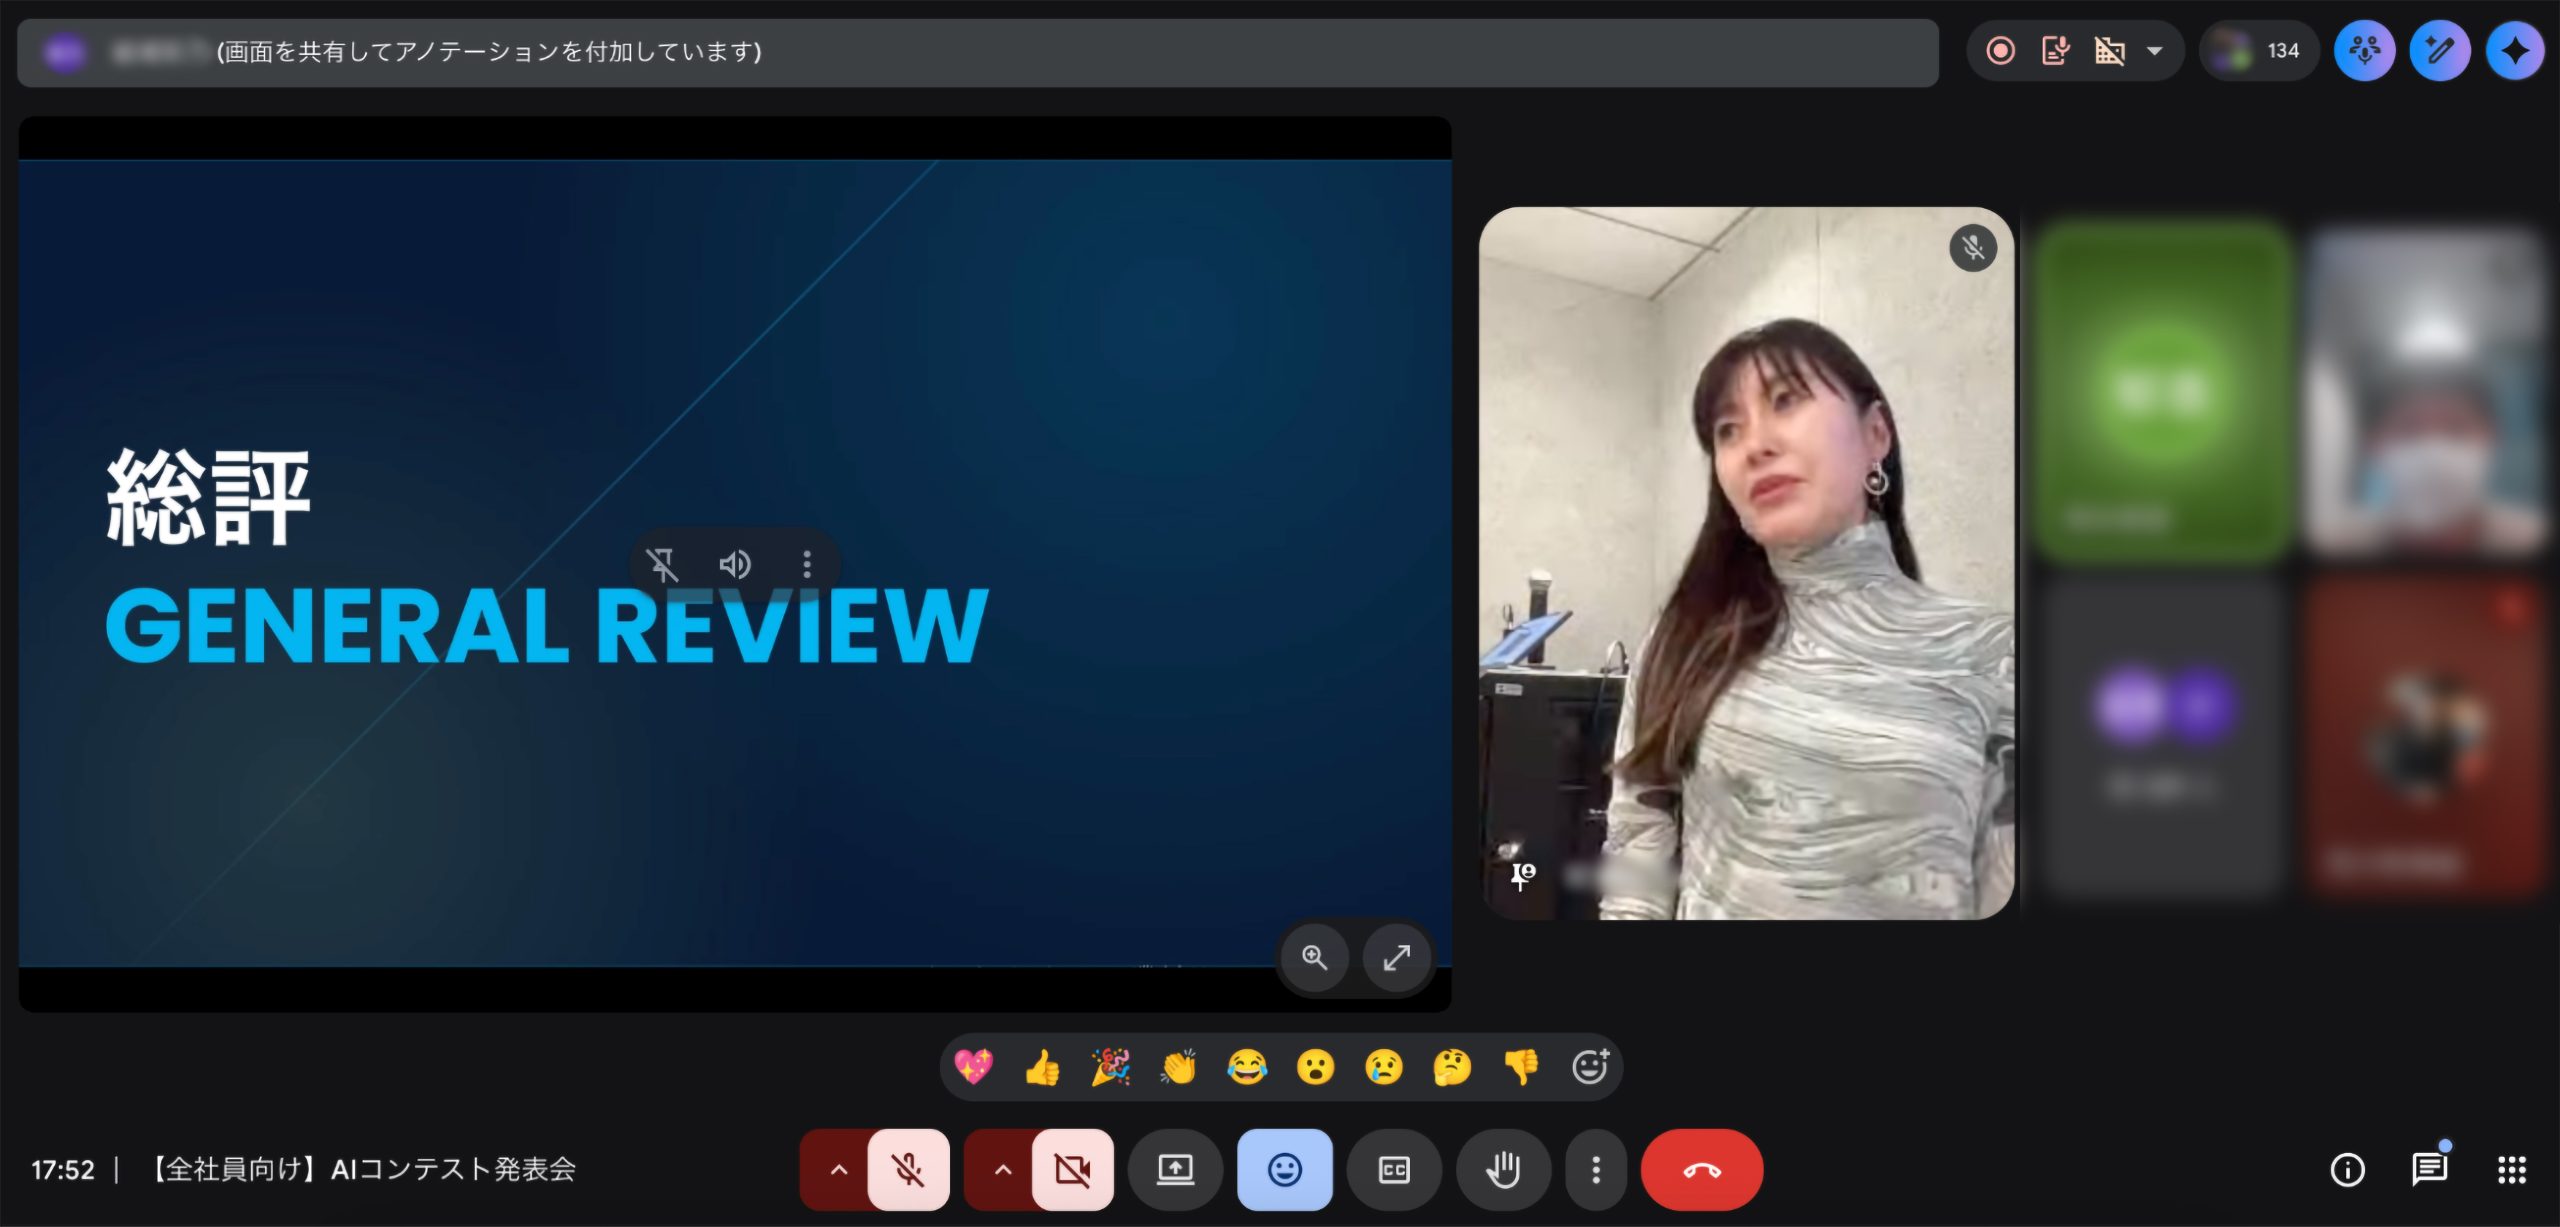Open the chat panel
Viewport: 2560px width, 1227px height.
click(x=2429, y=1169)
